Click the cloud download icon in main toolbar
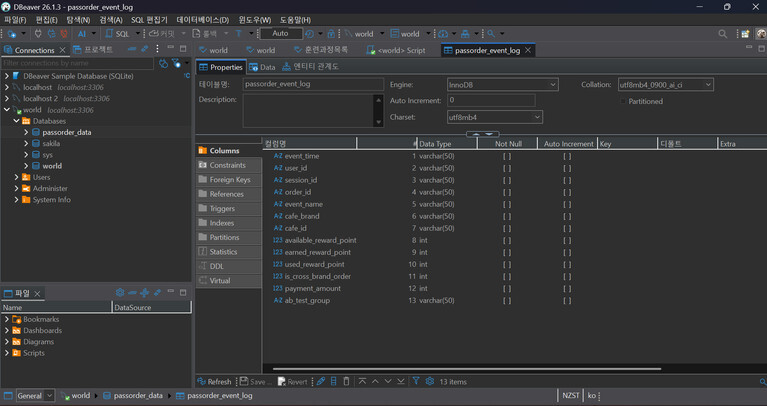 (x=443, y=34)
